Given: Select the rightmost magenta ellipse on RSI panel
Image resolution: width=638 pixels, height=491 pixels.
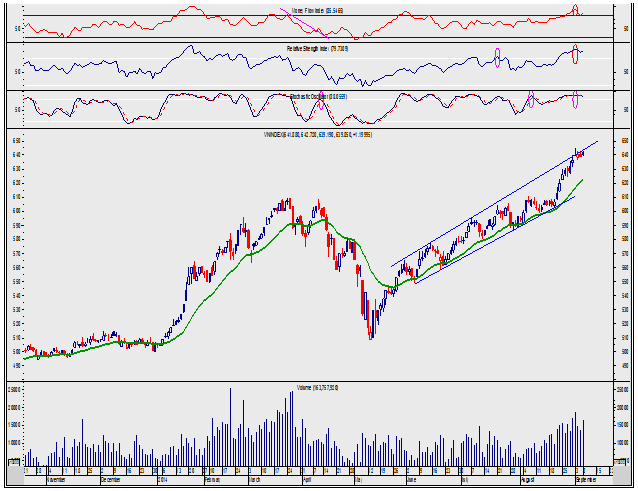Looking at the screenshot, I should 575,55.
